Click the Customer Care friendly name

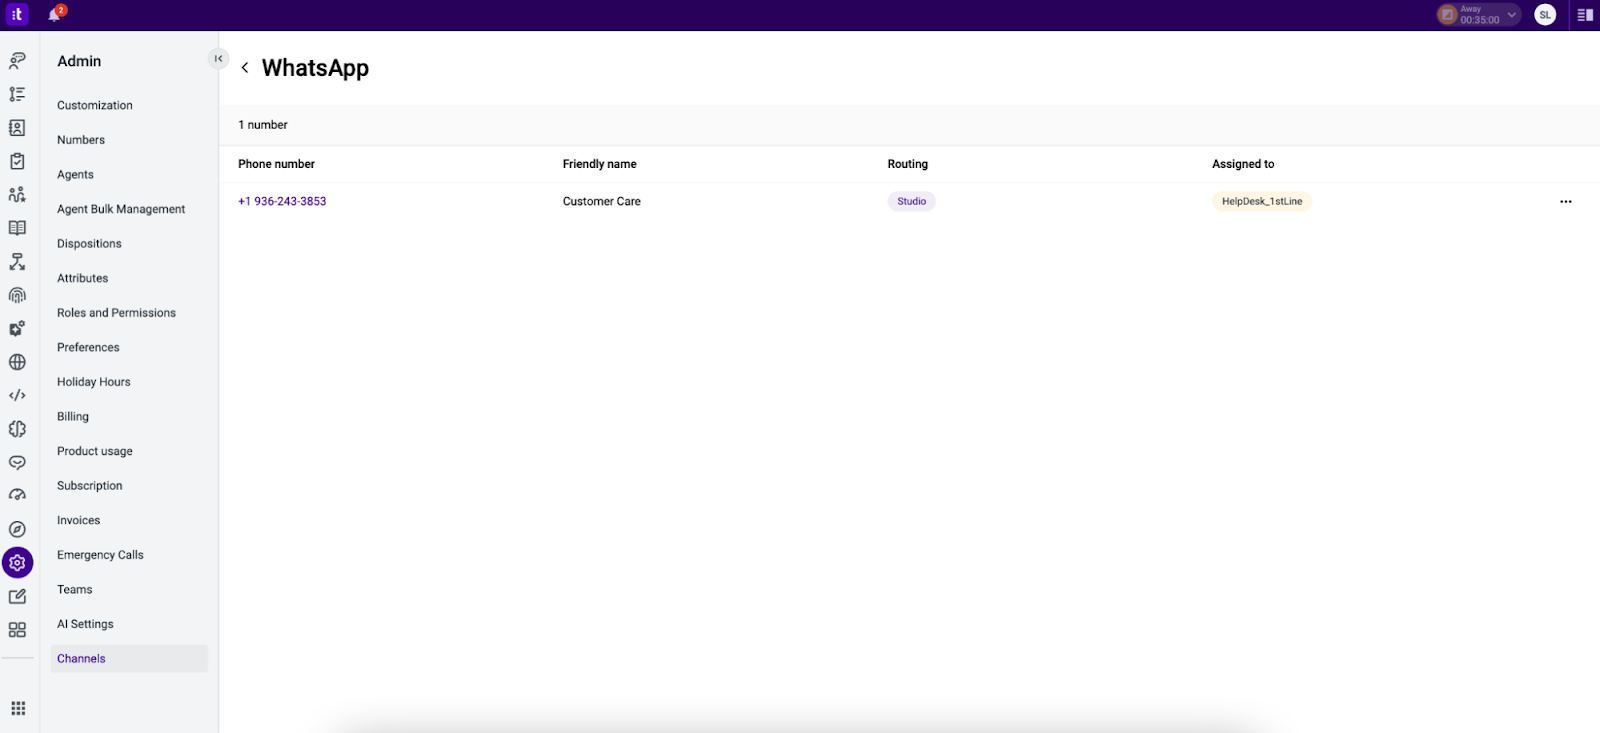(602, 202)
